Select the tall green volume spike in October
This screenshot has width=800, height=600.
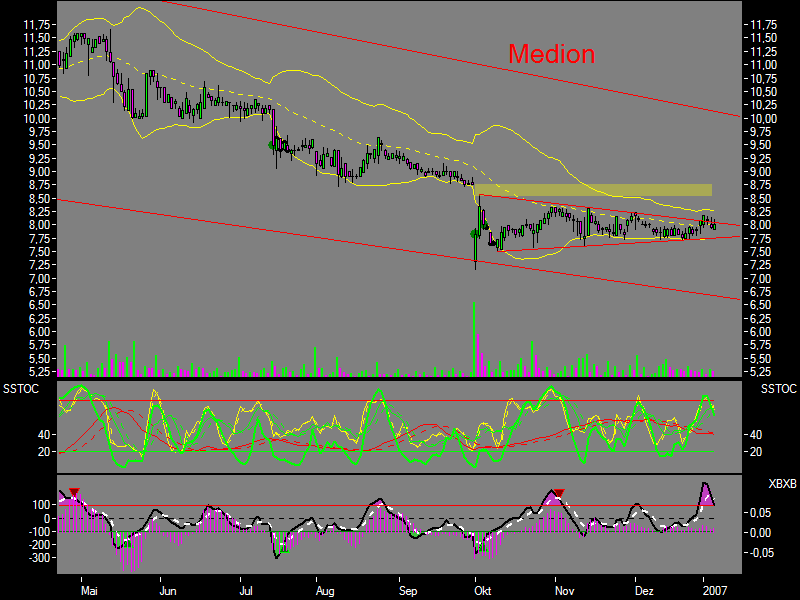473,330
